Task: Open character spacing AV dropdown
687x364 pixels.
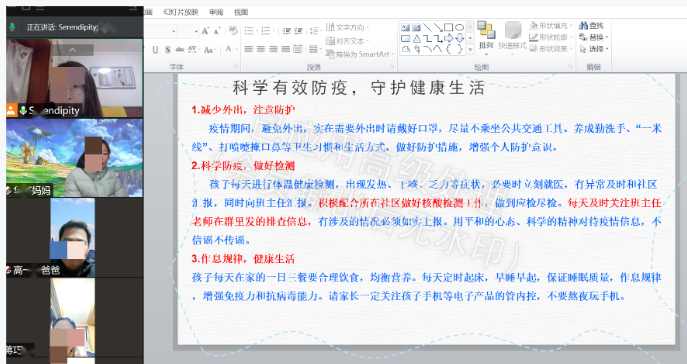Action: (193, 49)
